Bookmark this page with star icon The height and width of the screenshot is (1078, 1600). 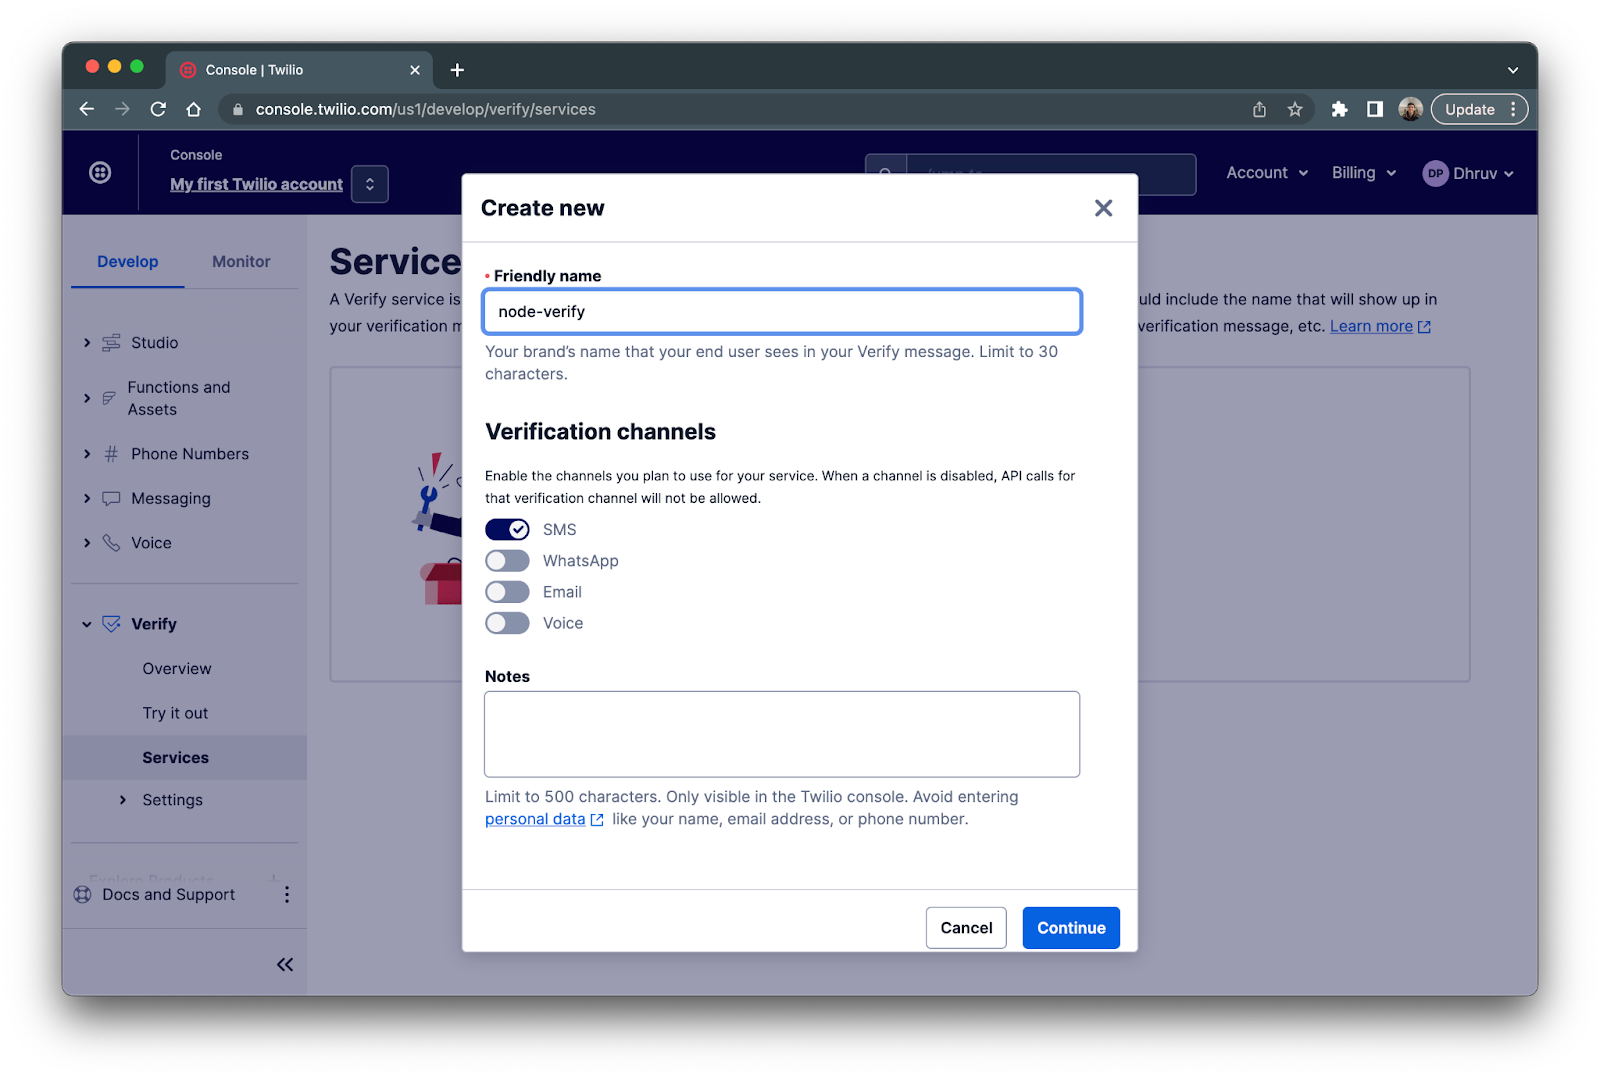pos(1295,109)
